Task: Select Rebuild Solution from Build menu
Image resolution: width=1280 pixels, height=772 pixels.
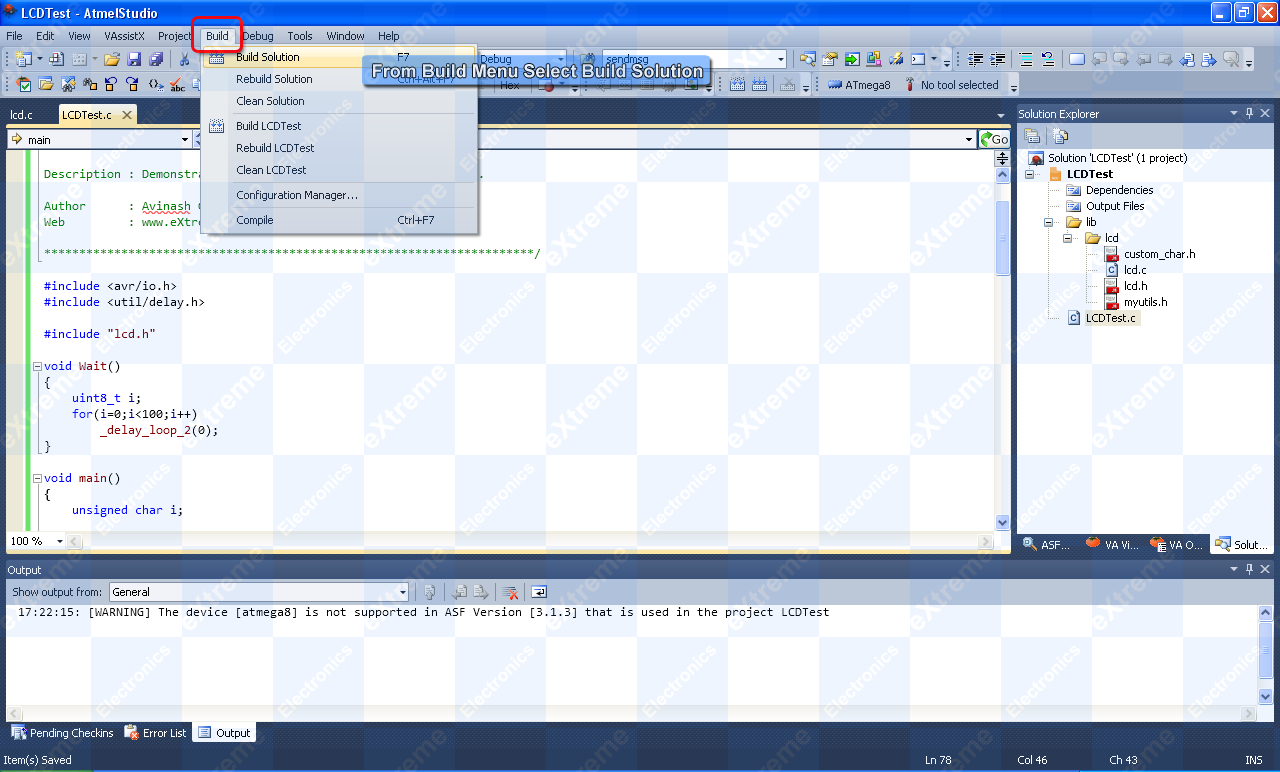Action: point(339,79)
